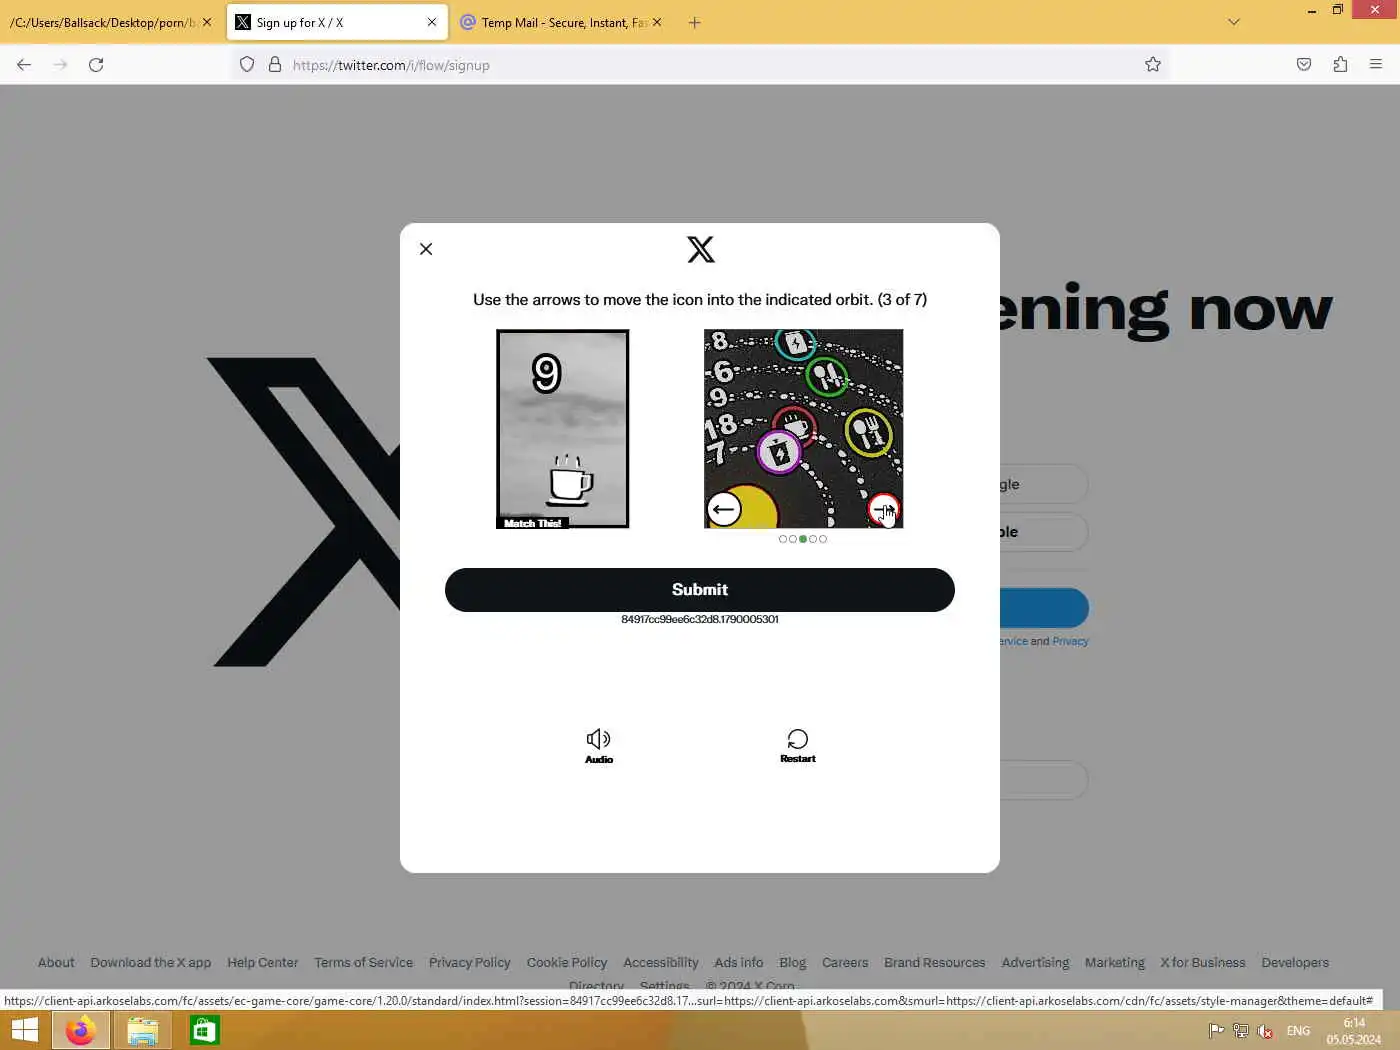Viewport: 1400px width, 1050px height.
Task: Click the Firefox taskbar icon
Action: click(x=80, y=1030)
